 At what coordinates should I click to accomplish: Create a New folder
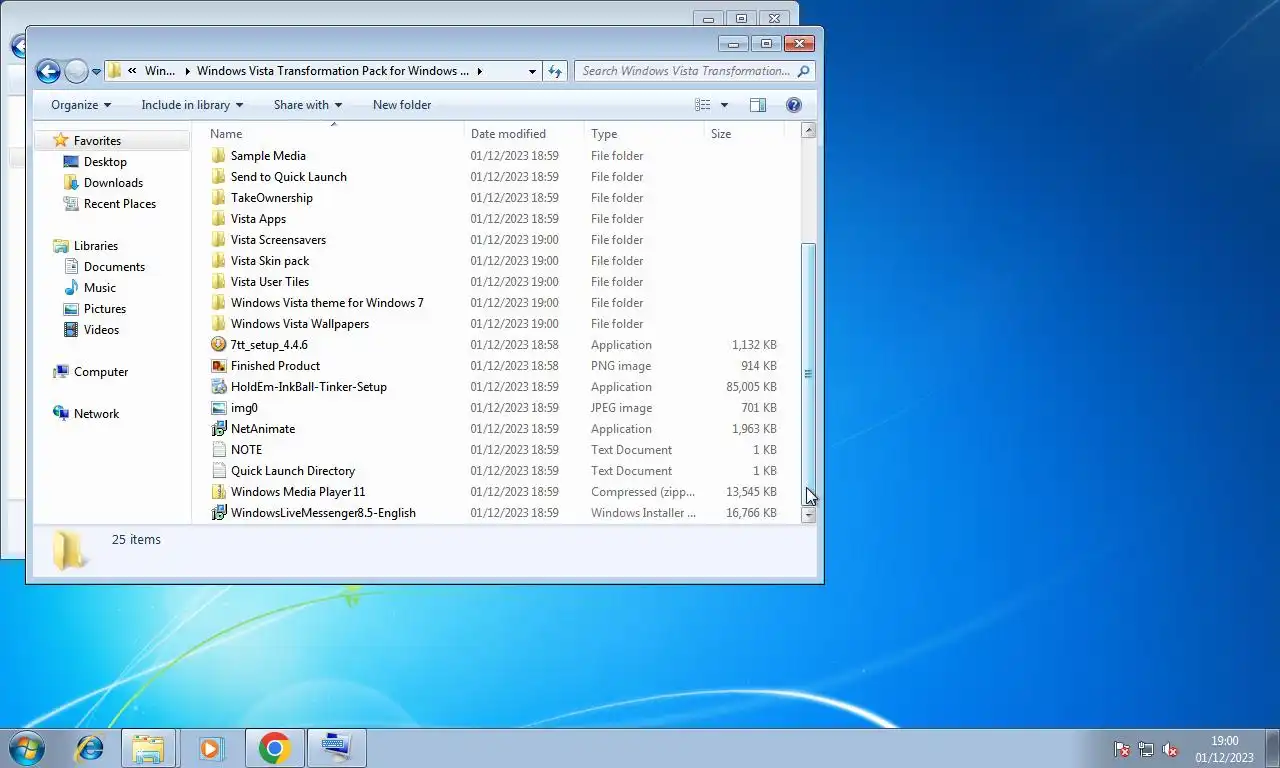[x=402, y=105]
